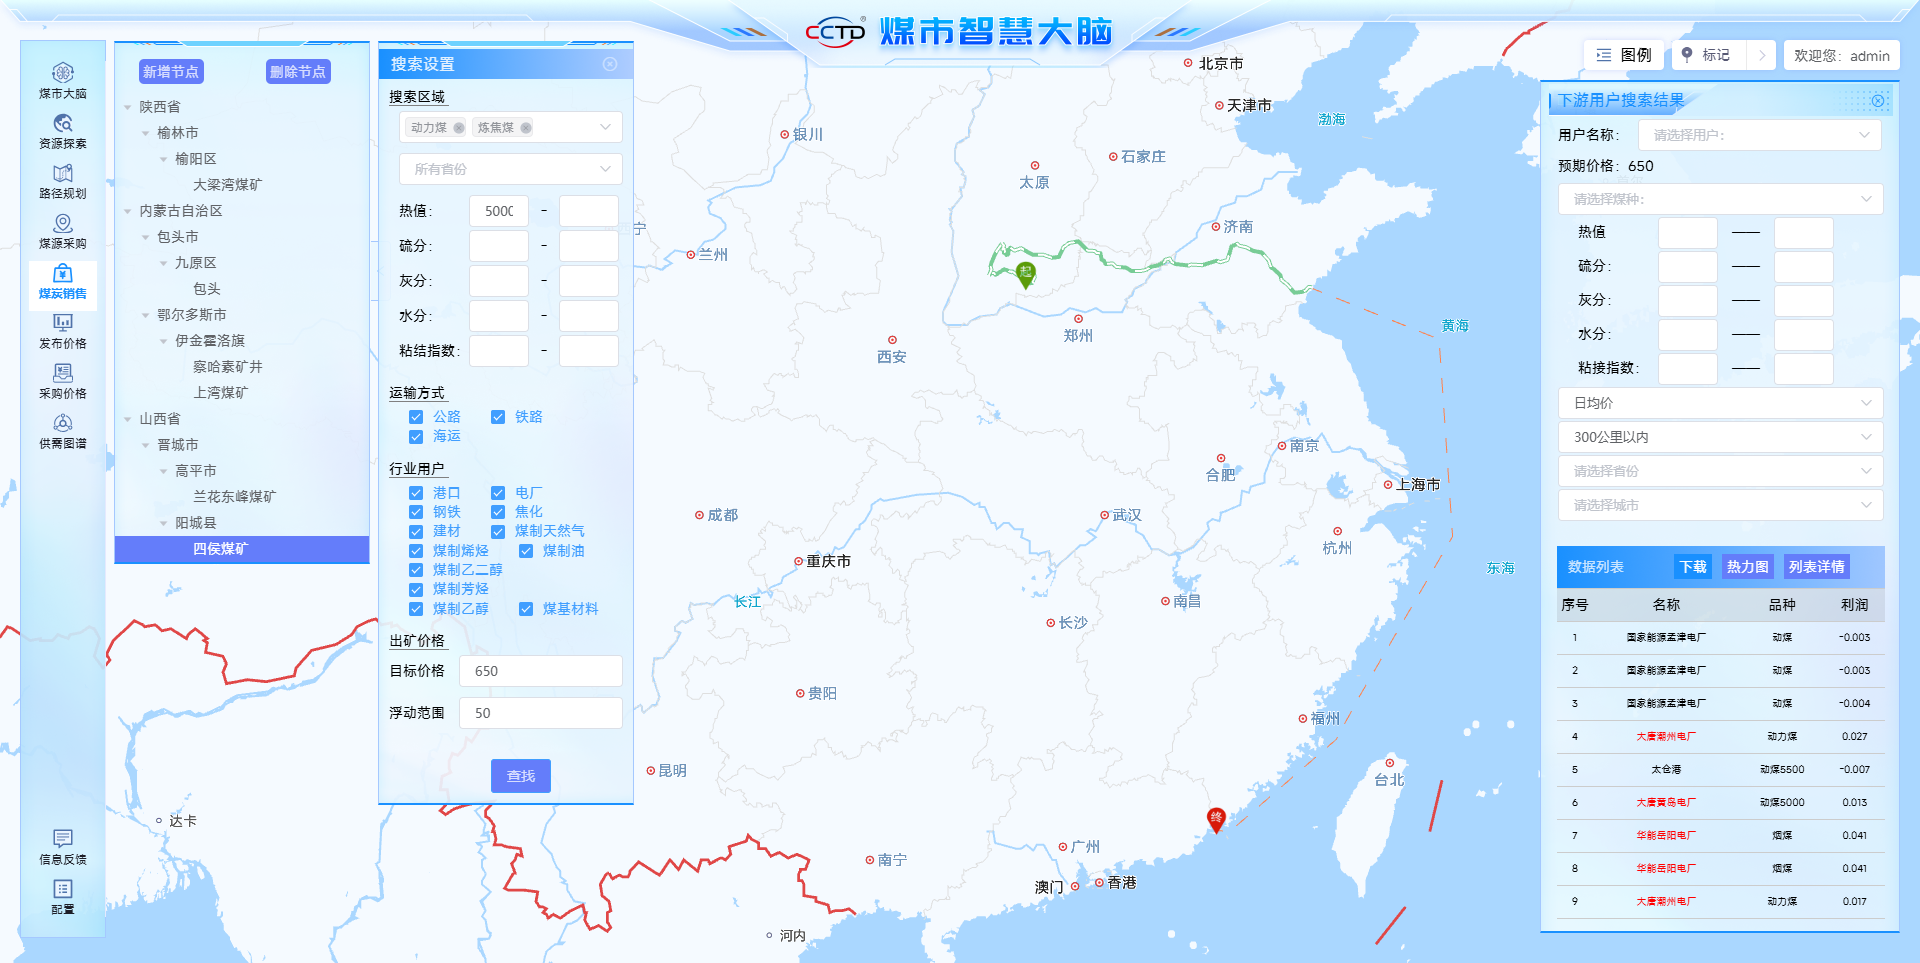Open the 发布价格 sidebar icon

tap(62, 330)
